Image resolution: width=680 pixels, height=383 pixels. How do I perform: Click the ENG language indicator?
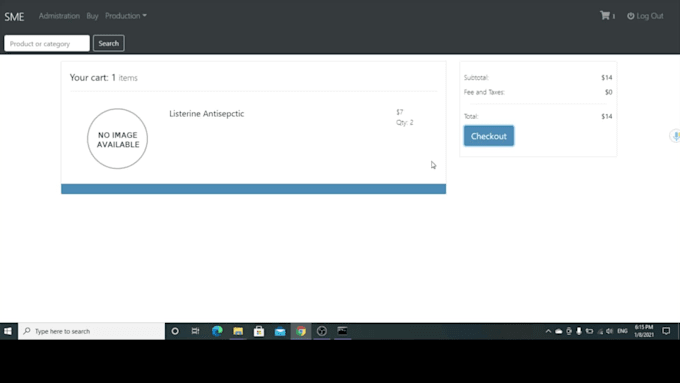pyautogui.click(x=622, y=331)
